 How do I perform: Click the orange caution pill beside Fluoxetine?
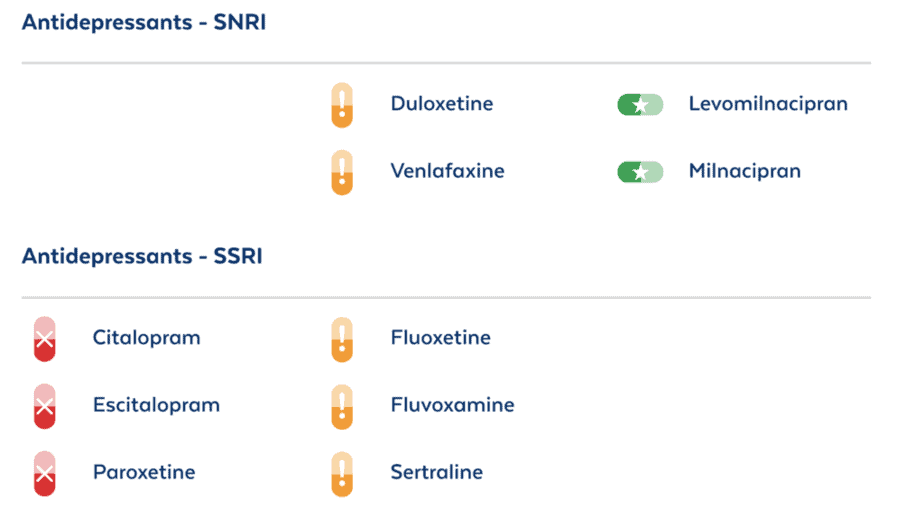[x=342, y=339]
